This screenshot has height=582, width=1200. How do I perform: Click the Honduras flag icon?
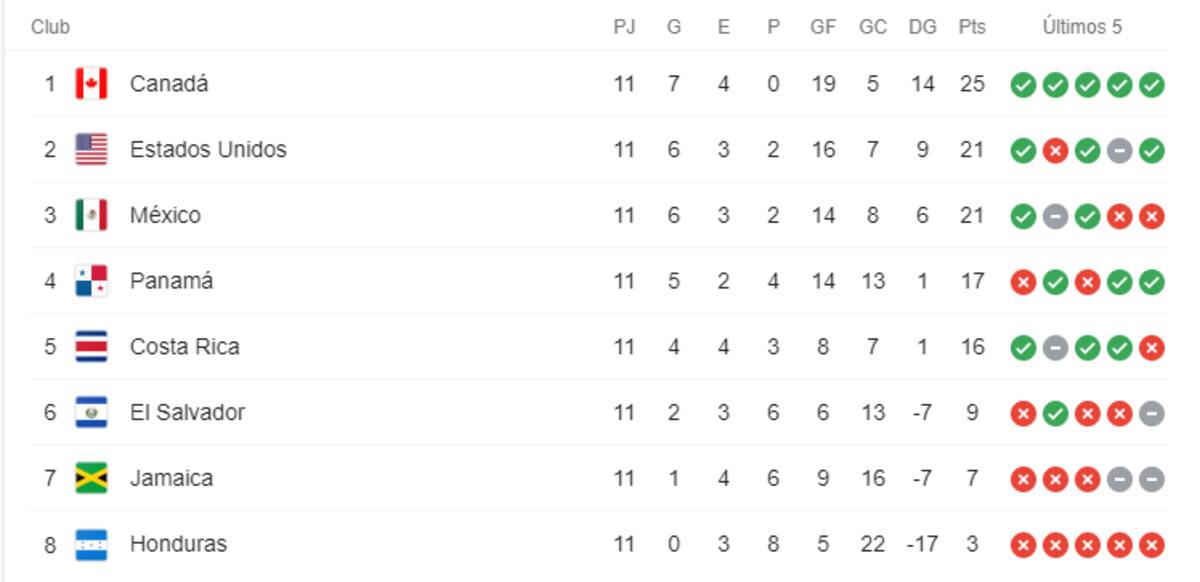point(91,544)
